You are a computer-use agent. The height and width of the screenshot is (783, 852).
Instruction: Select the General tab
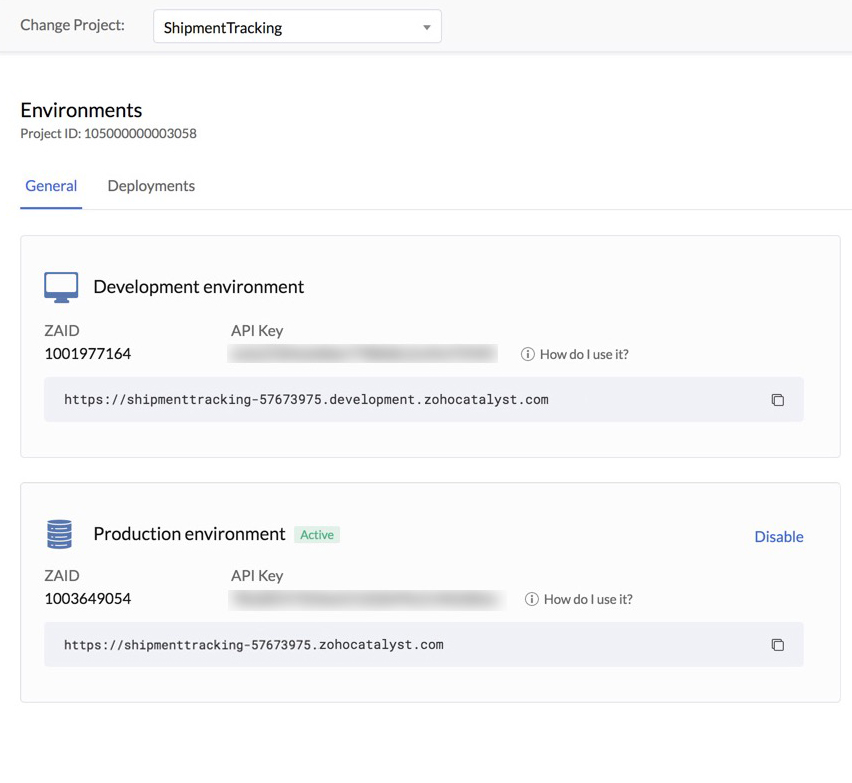coord(51,186)
